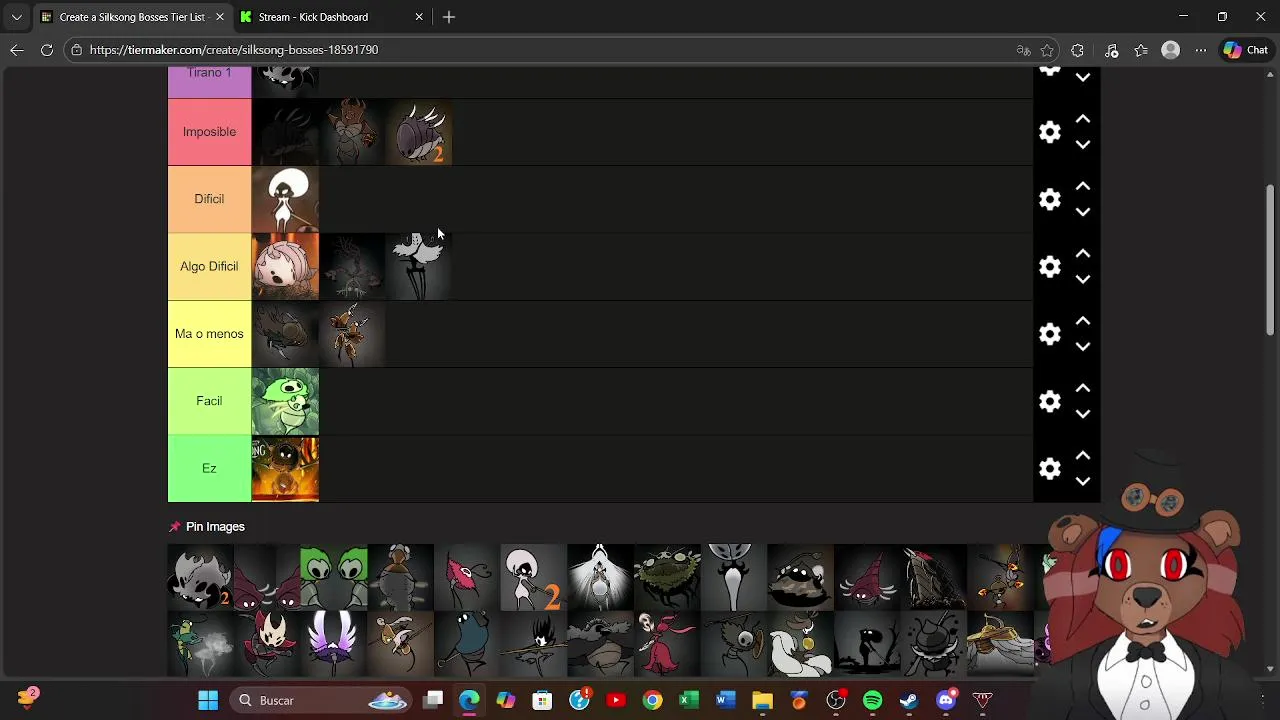Image resolution: width=1280 pixels, height=720 pixels.
Task: Select the Facil tier label
Action: pyautogui.click(x=209, y=401)
